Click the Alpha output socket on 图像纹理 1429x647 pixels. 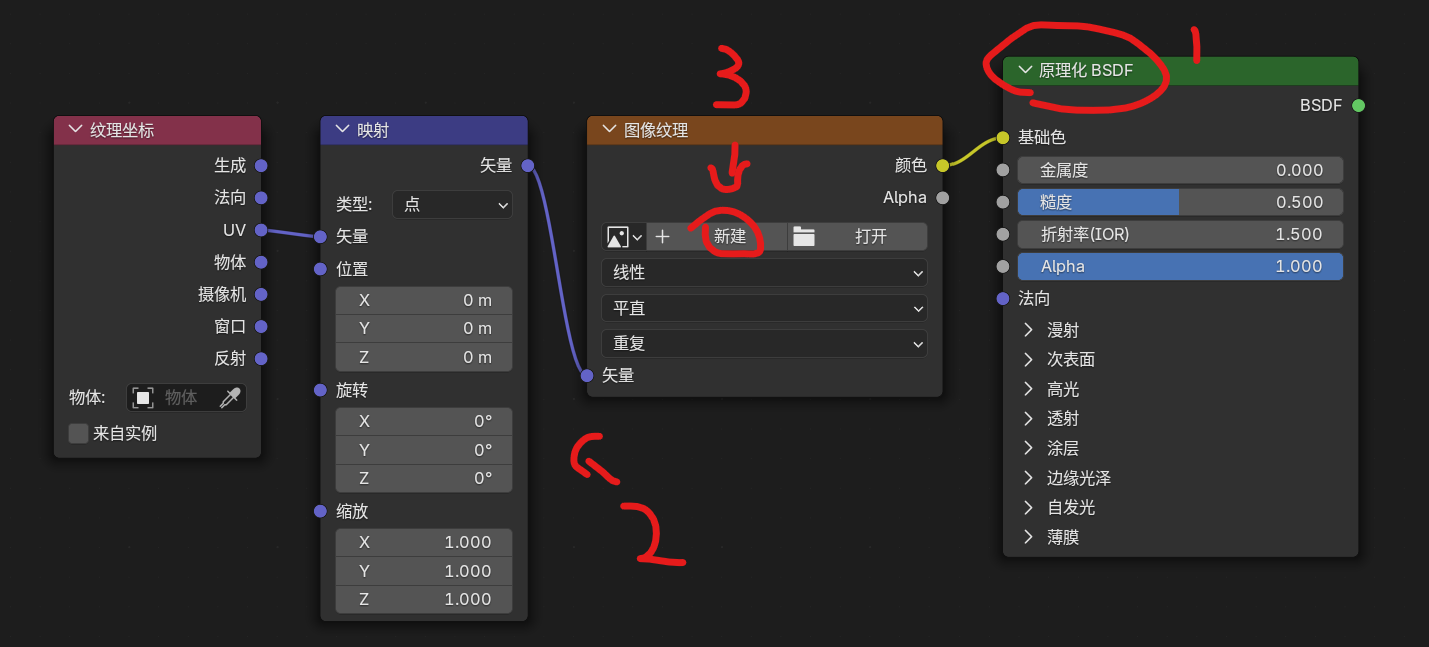[942, 197]
